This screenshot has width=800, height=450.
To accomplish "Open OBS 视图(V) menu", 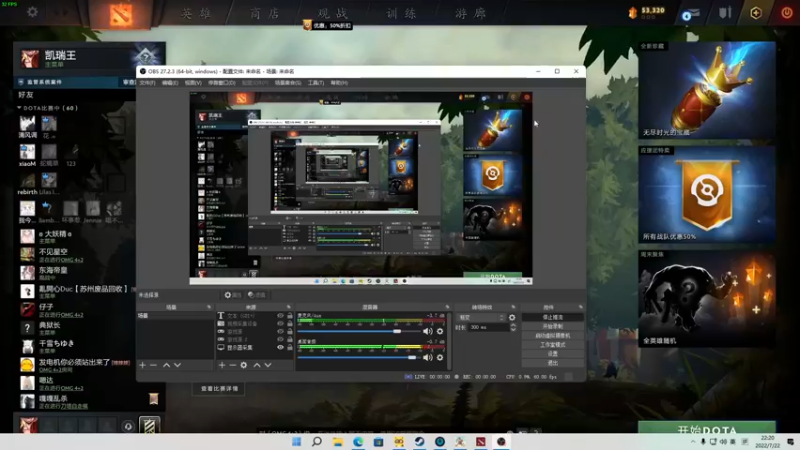I will tap(193, 83).
